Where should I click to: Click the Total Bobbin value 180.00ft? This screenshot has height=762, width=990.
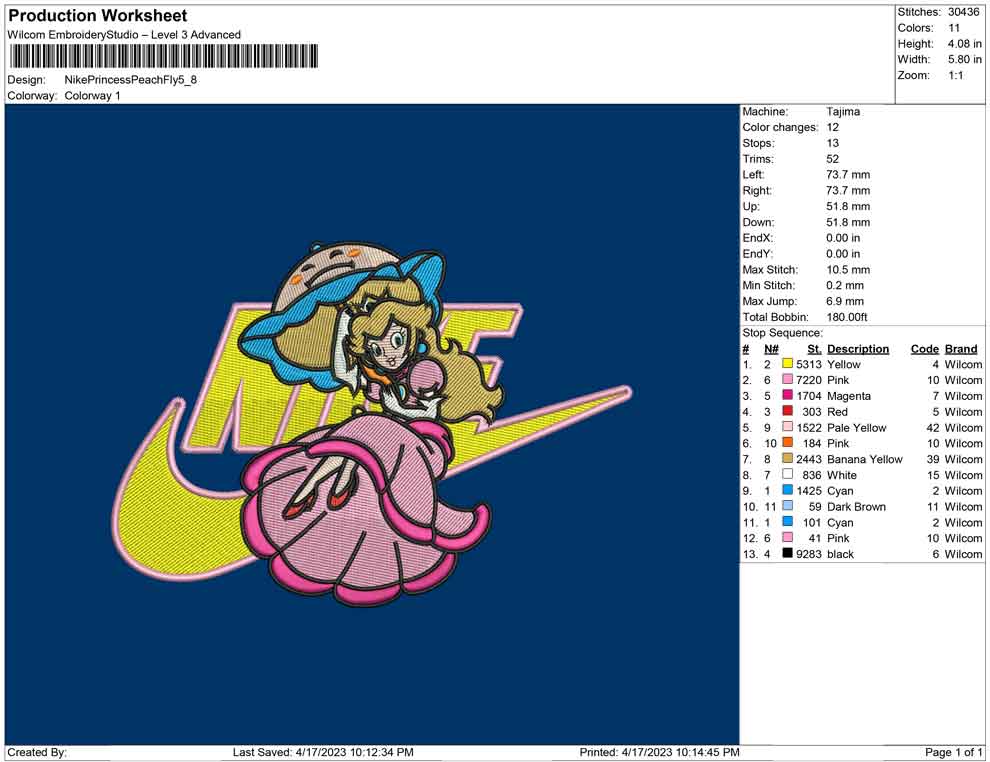coord(847,317)
